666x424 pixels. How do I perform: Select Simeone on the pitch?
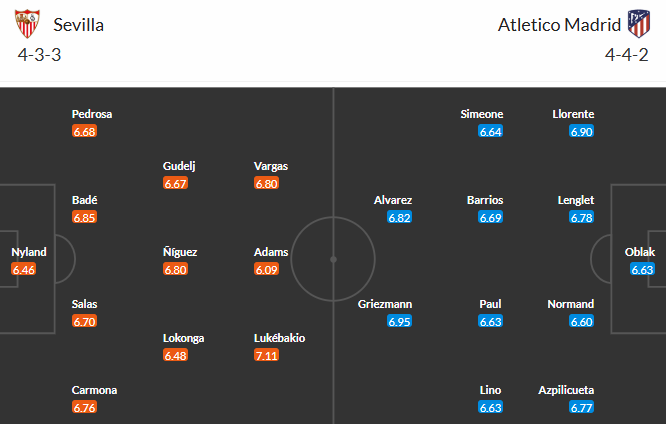pyautogui.click(x=482, y=114)
